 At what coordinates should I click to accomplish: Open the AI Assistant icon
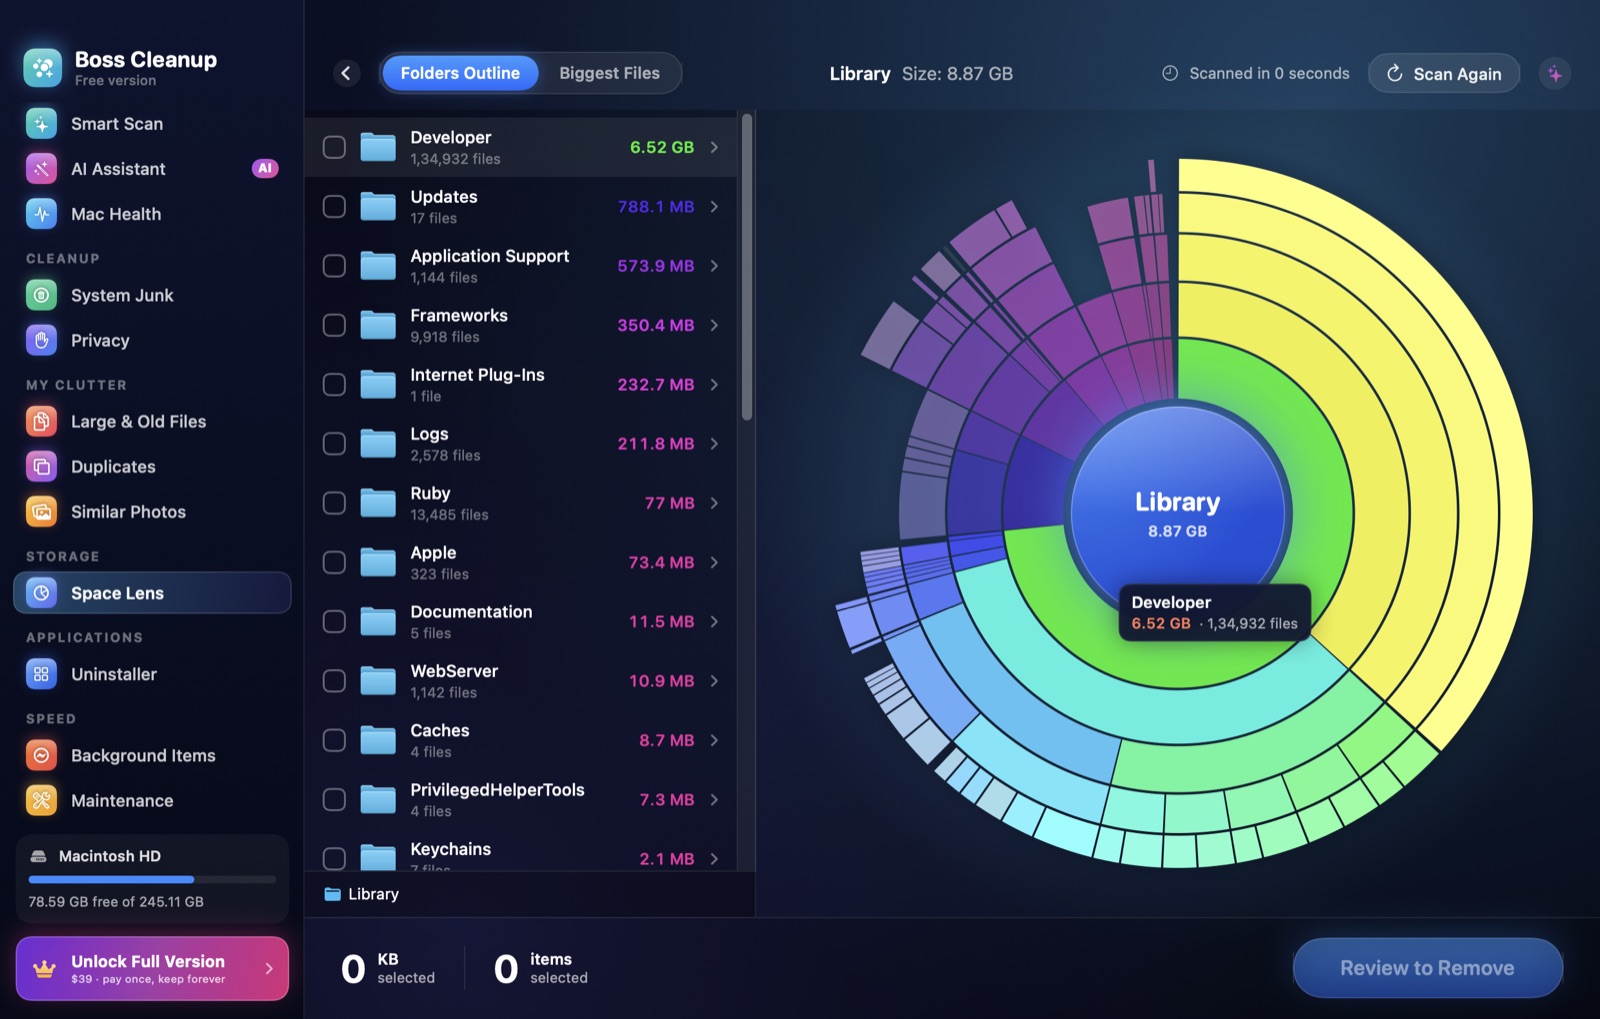[x=41, y=169]
